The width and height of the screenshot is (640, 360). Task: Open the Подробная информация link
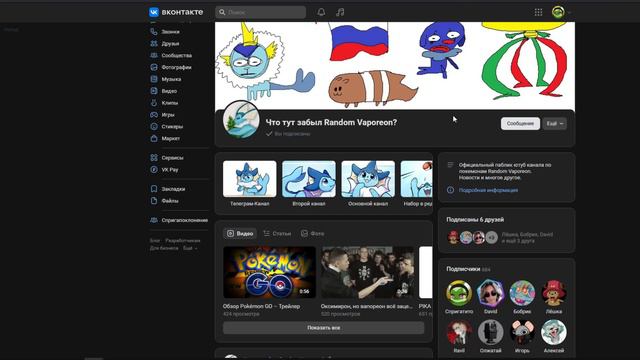(x=488, y=190)
